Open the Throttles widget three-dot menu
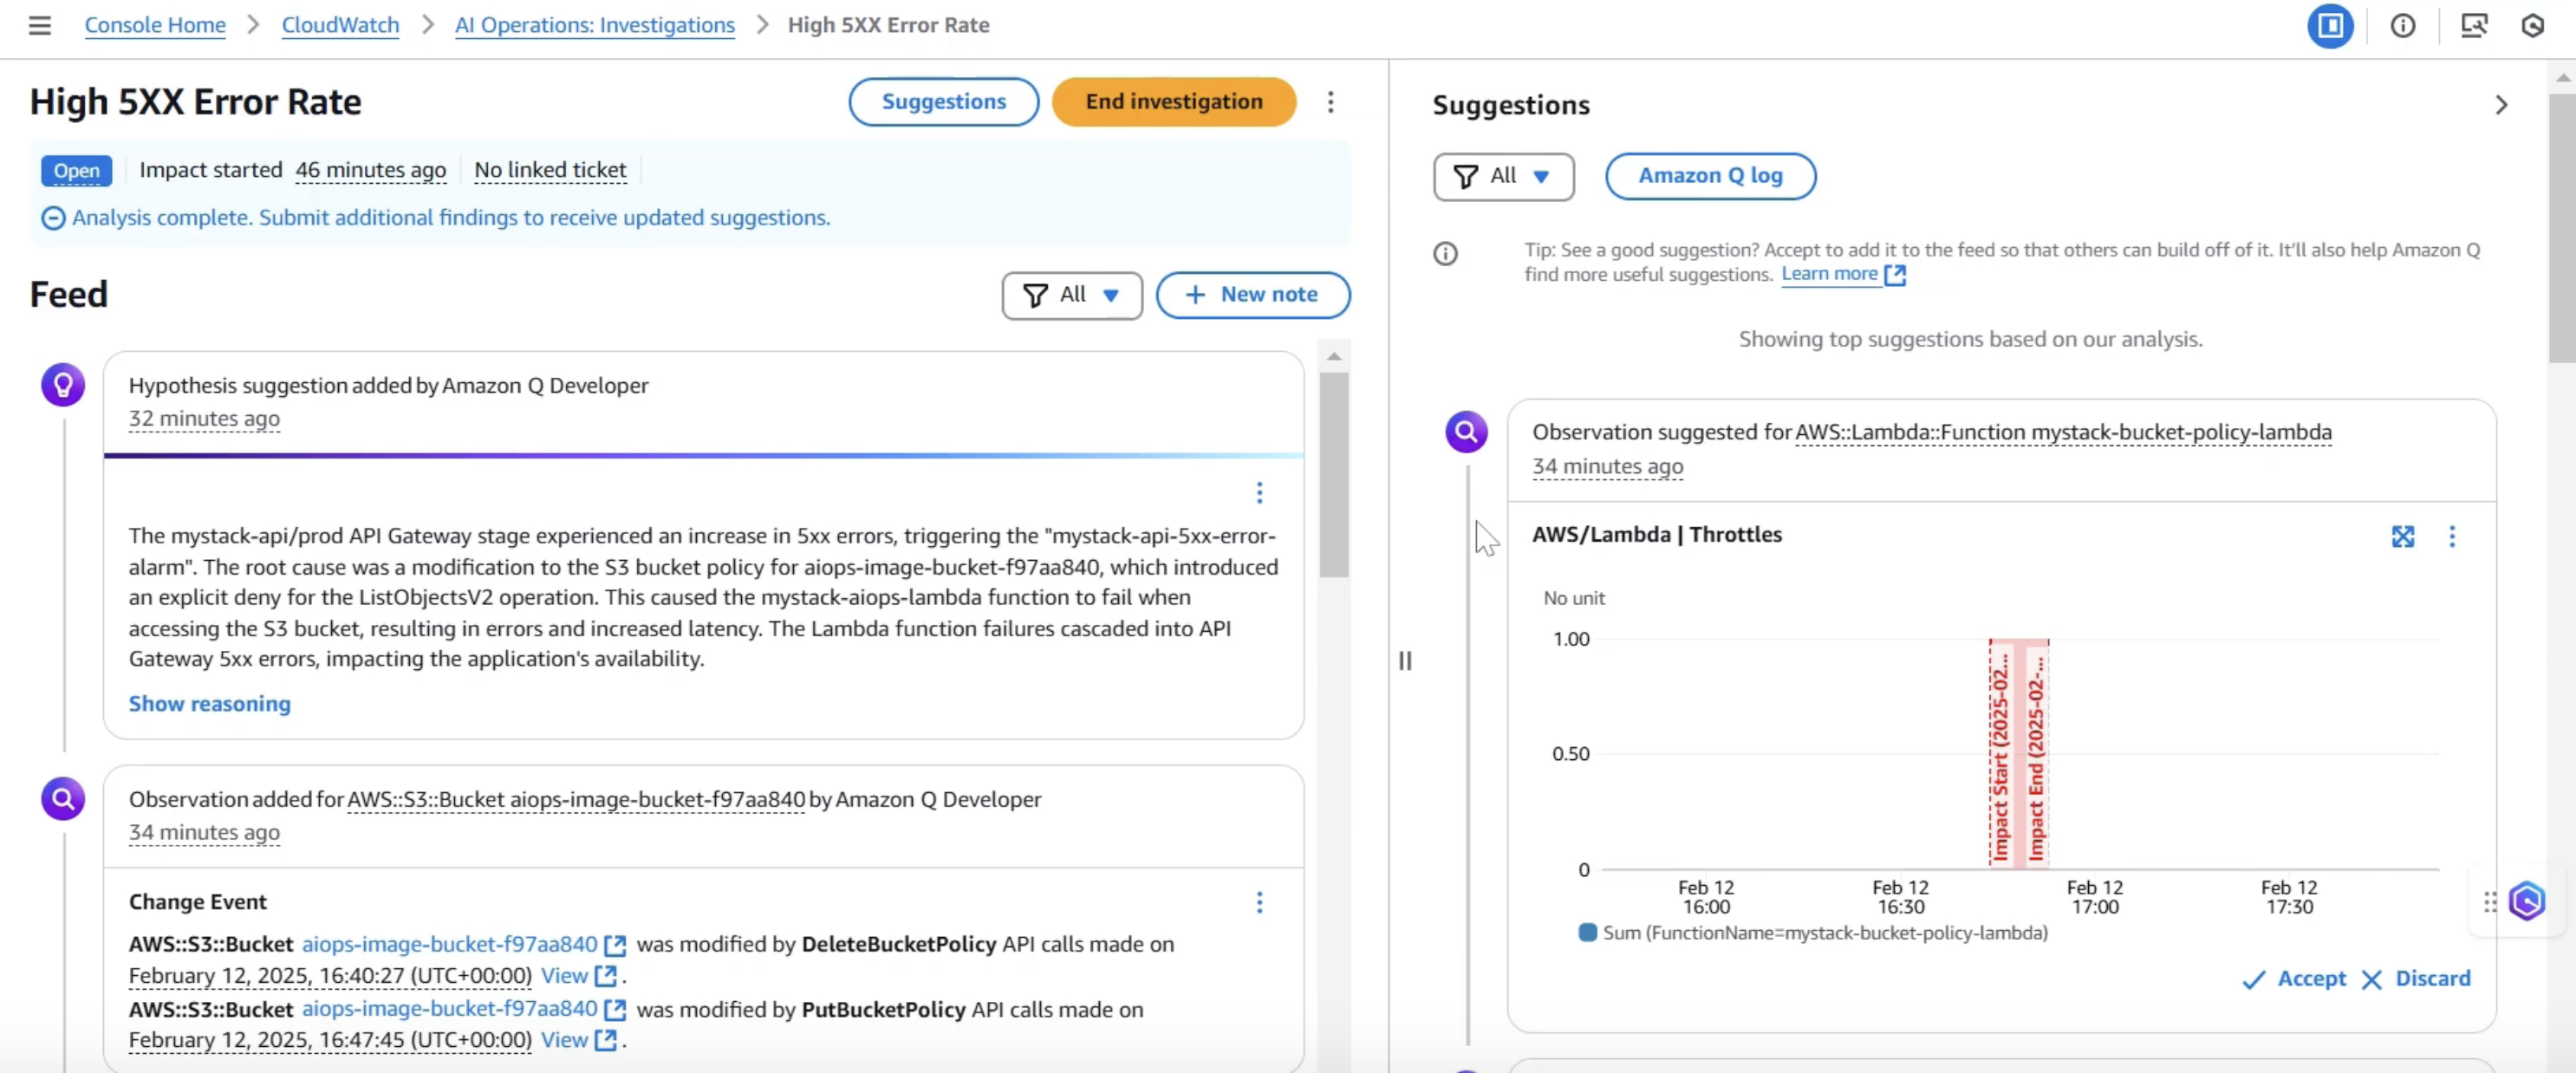 click(x=2451, y=536)
